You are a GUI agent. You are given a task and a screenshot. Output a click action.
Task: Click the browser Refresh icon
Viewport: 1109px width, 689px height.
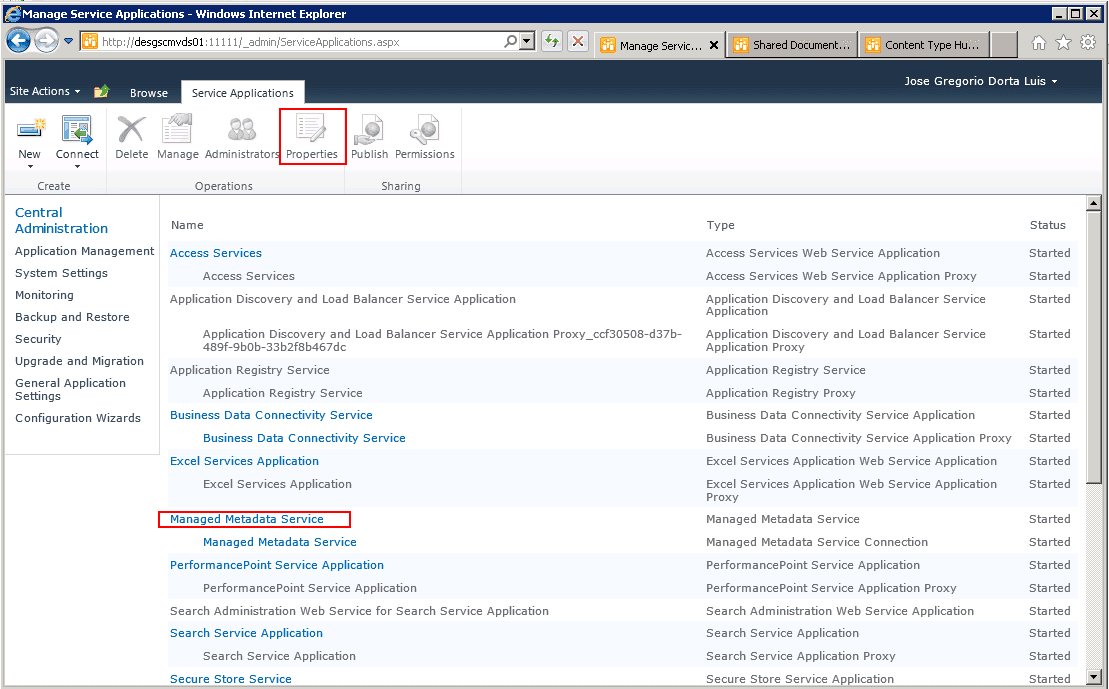(x=551, y=42)
